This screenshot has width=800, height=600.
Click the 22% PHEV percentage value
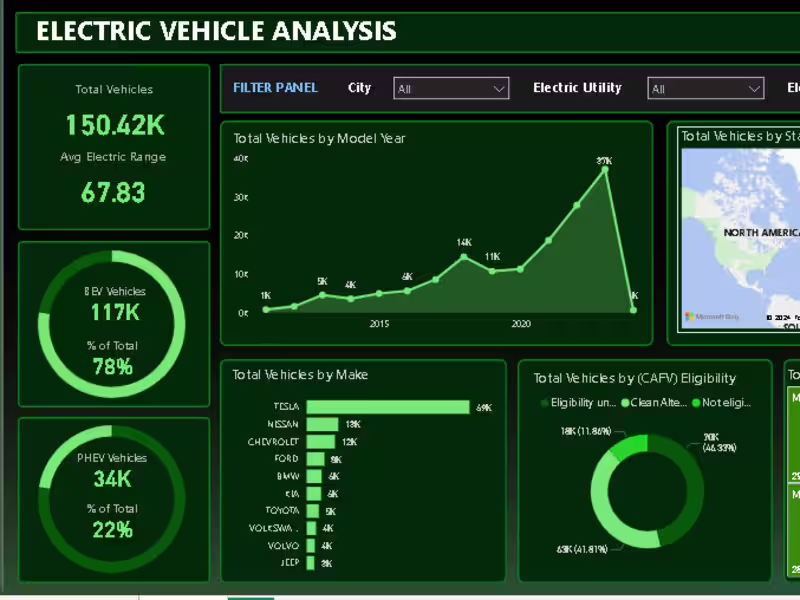[x=113, y=530]
